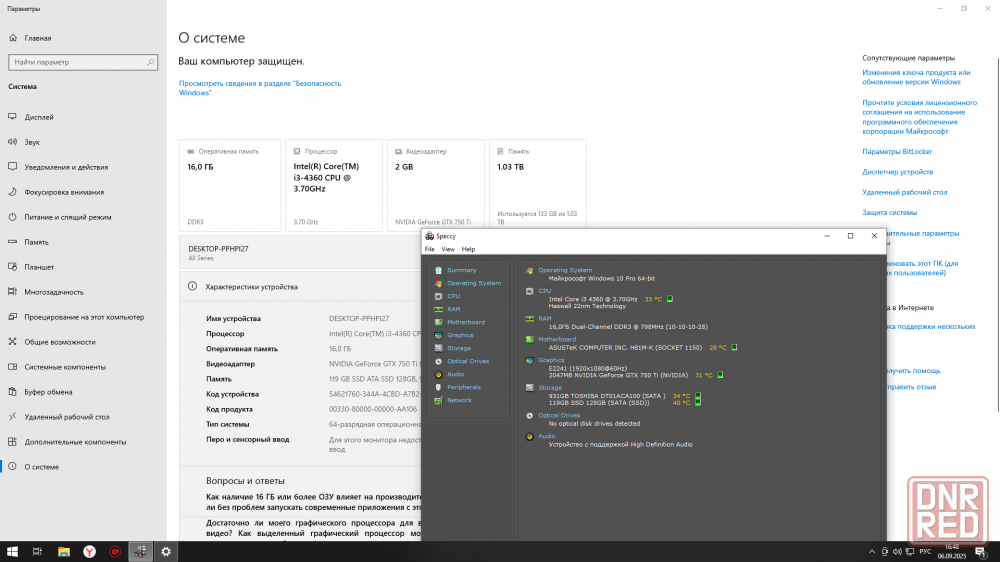Focus the Найти параметр search field
Screen dimensions: 1000x562
[x=83, y=63]
